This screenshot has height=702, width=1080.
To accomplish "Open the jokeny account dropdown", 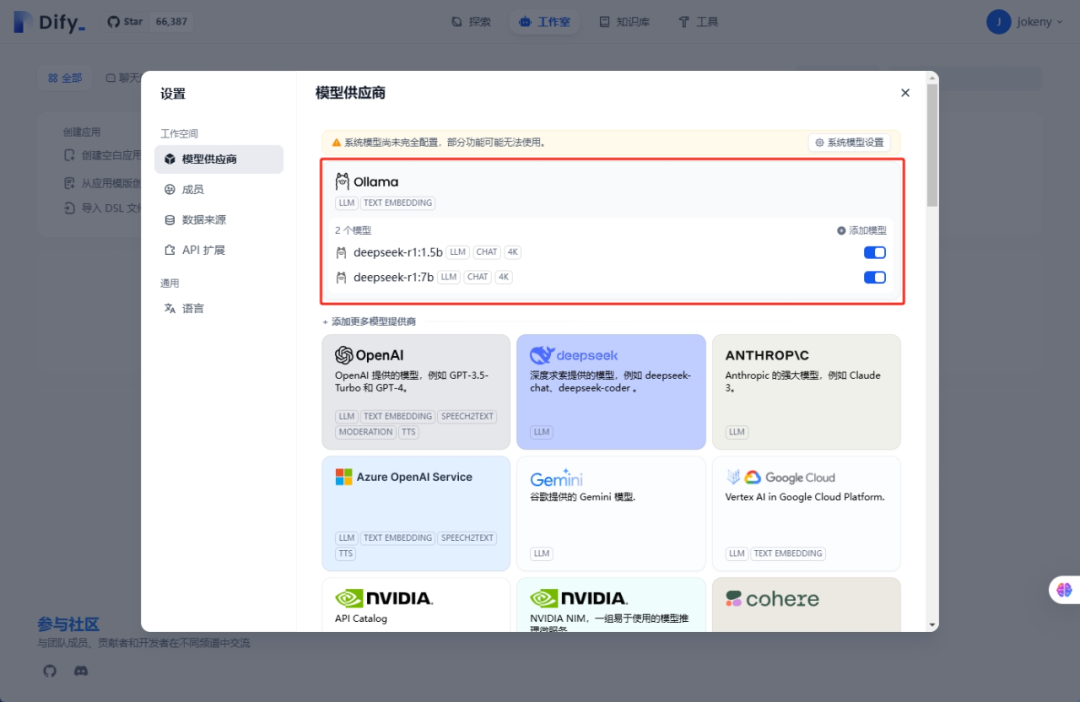I will click(1025, 21).
